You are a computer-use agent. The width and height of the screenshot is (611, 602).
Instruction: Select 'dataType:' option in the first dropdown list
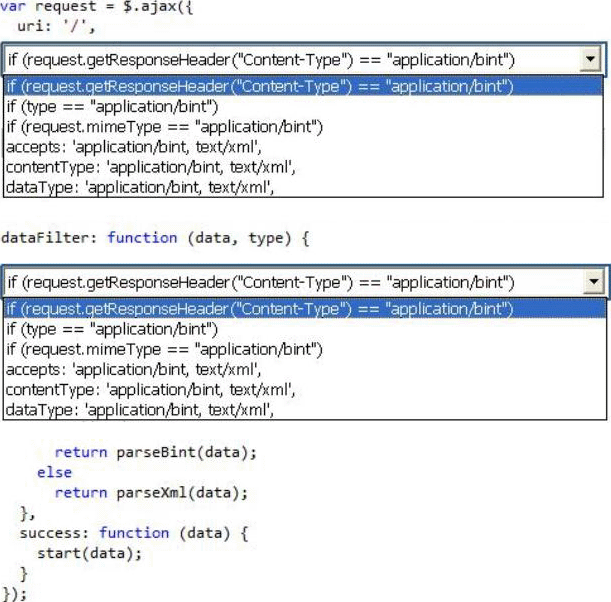pos(139,186)
